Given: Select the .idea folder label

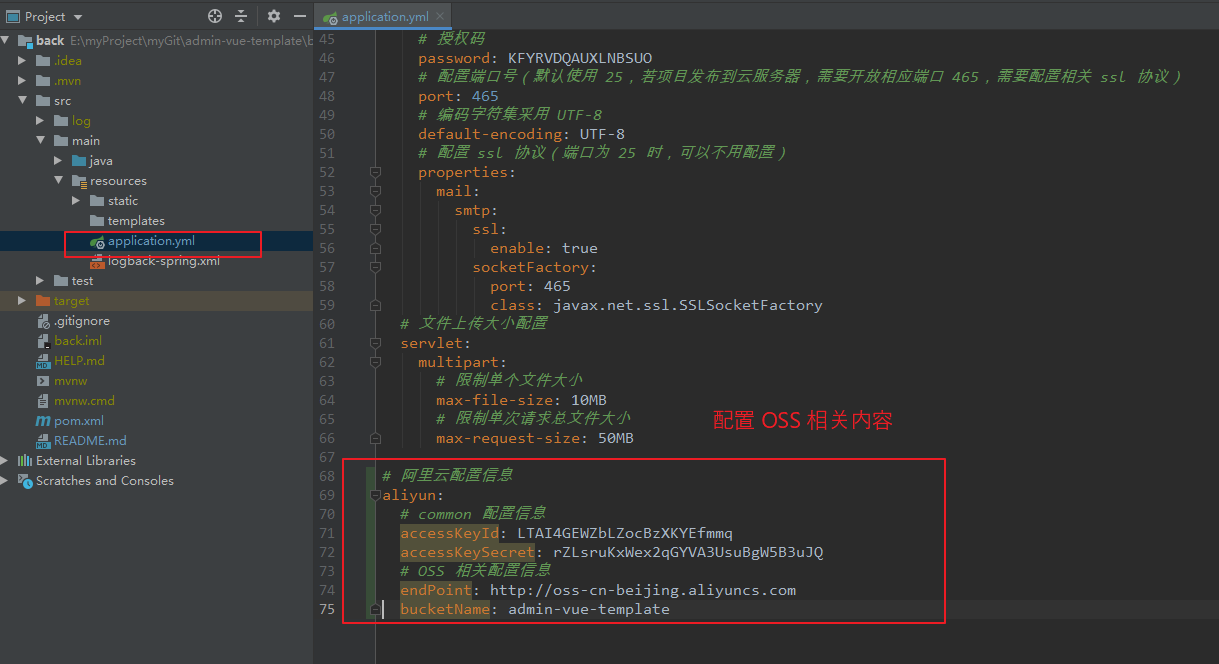Looking at the screenshot, I should pyautogui.click(x=68, y=61).
